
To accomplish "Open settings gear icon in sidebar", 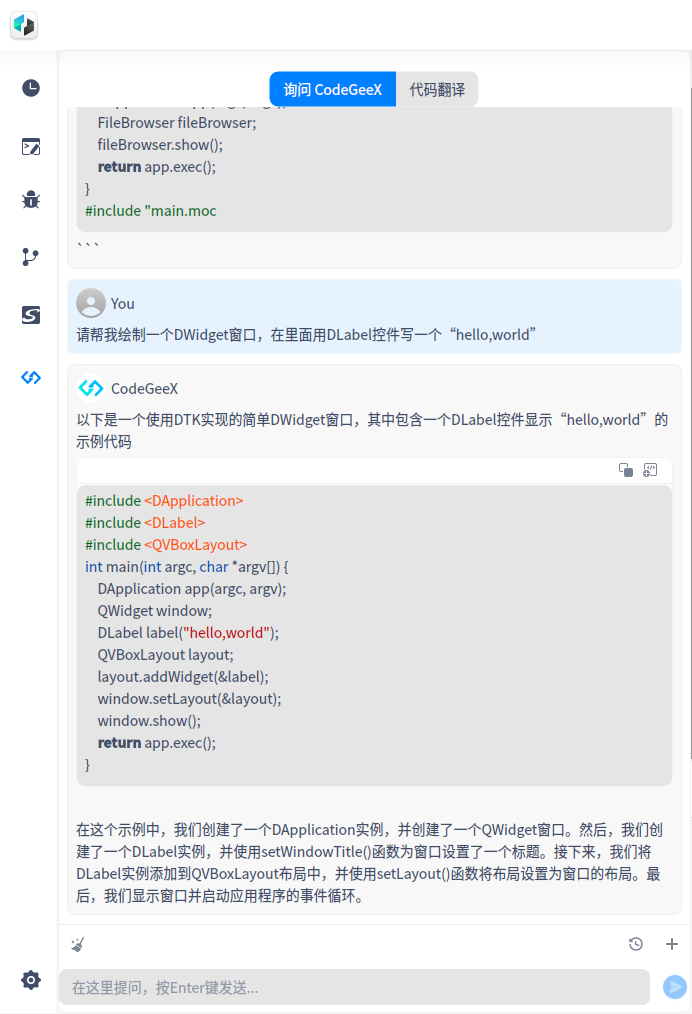I will (x=30, y=980).
